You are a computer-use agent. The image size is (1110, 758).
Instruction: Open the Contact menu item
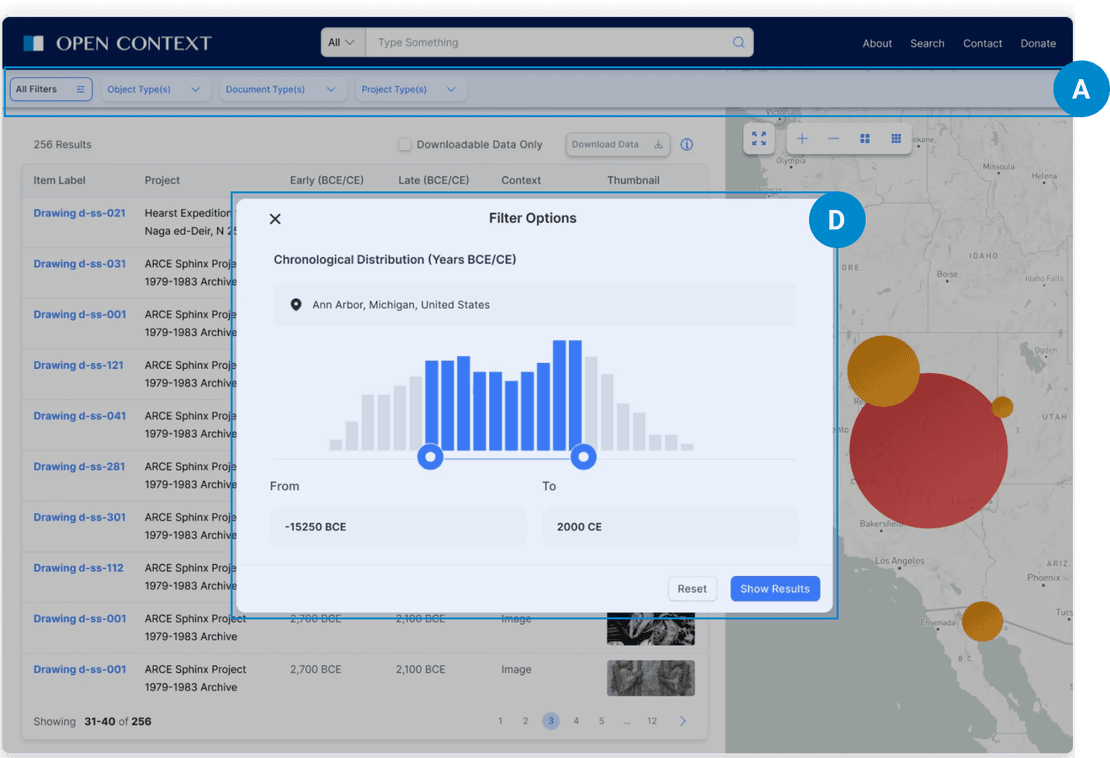tap(982, 43)
